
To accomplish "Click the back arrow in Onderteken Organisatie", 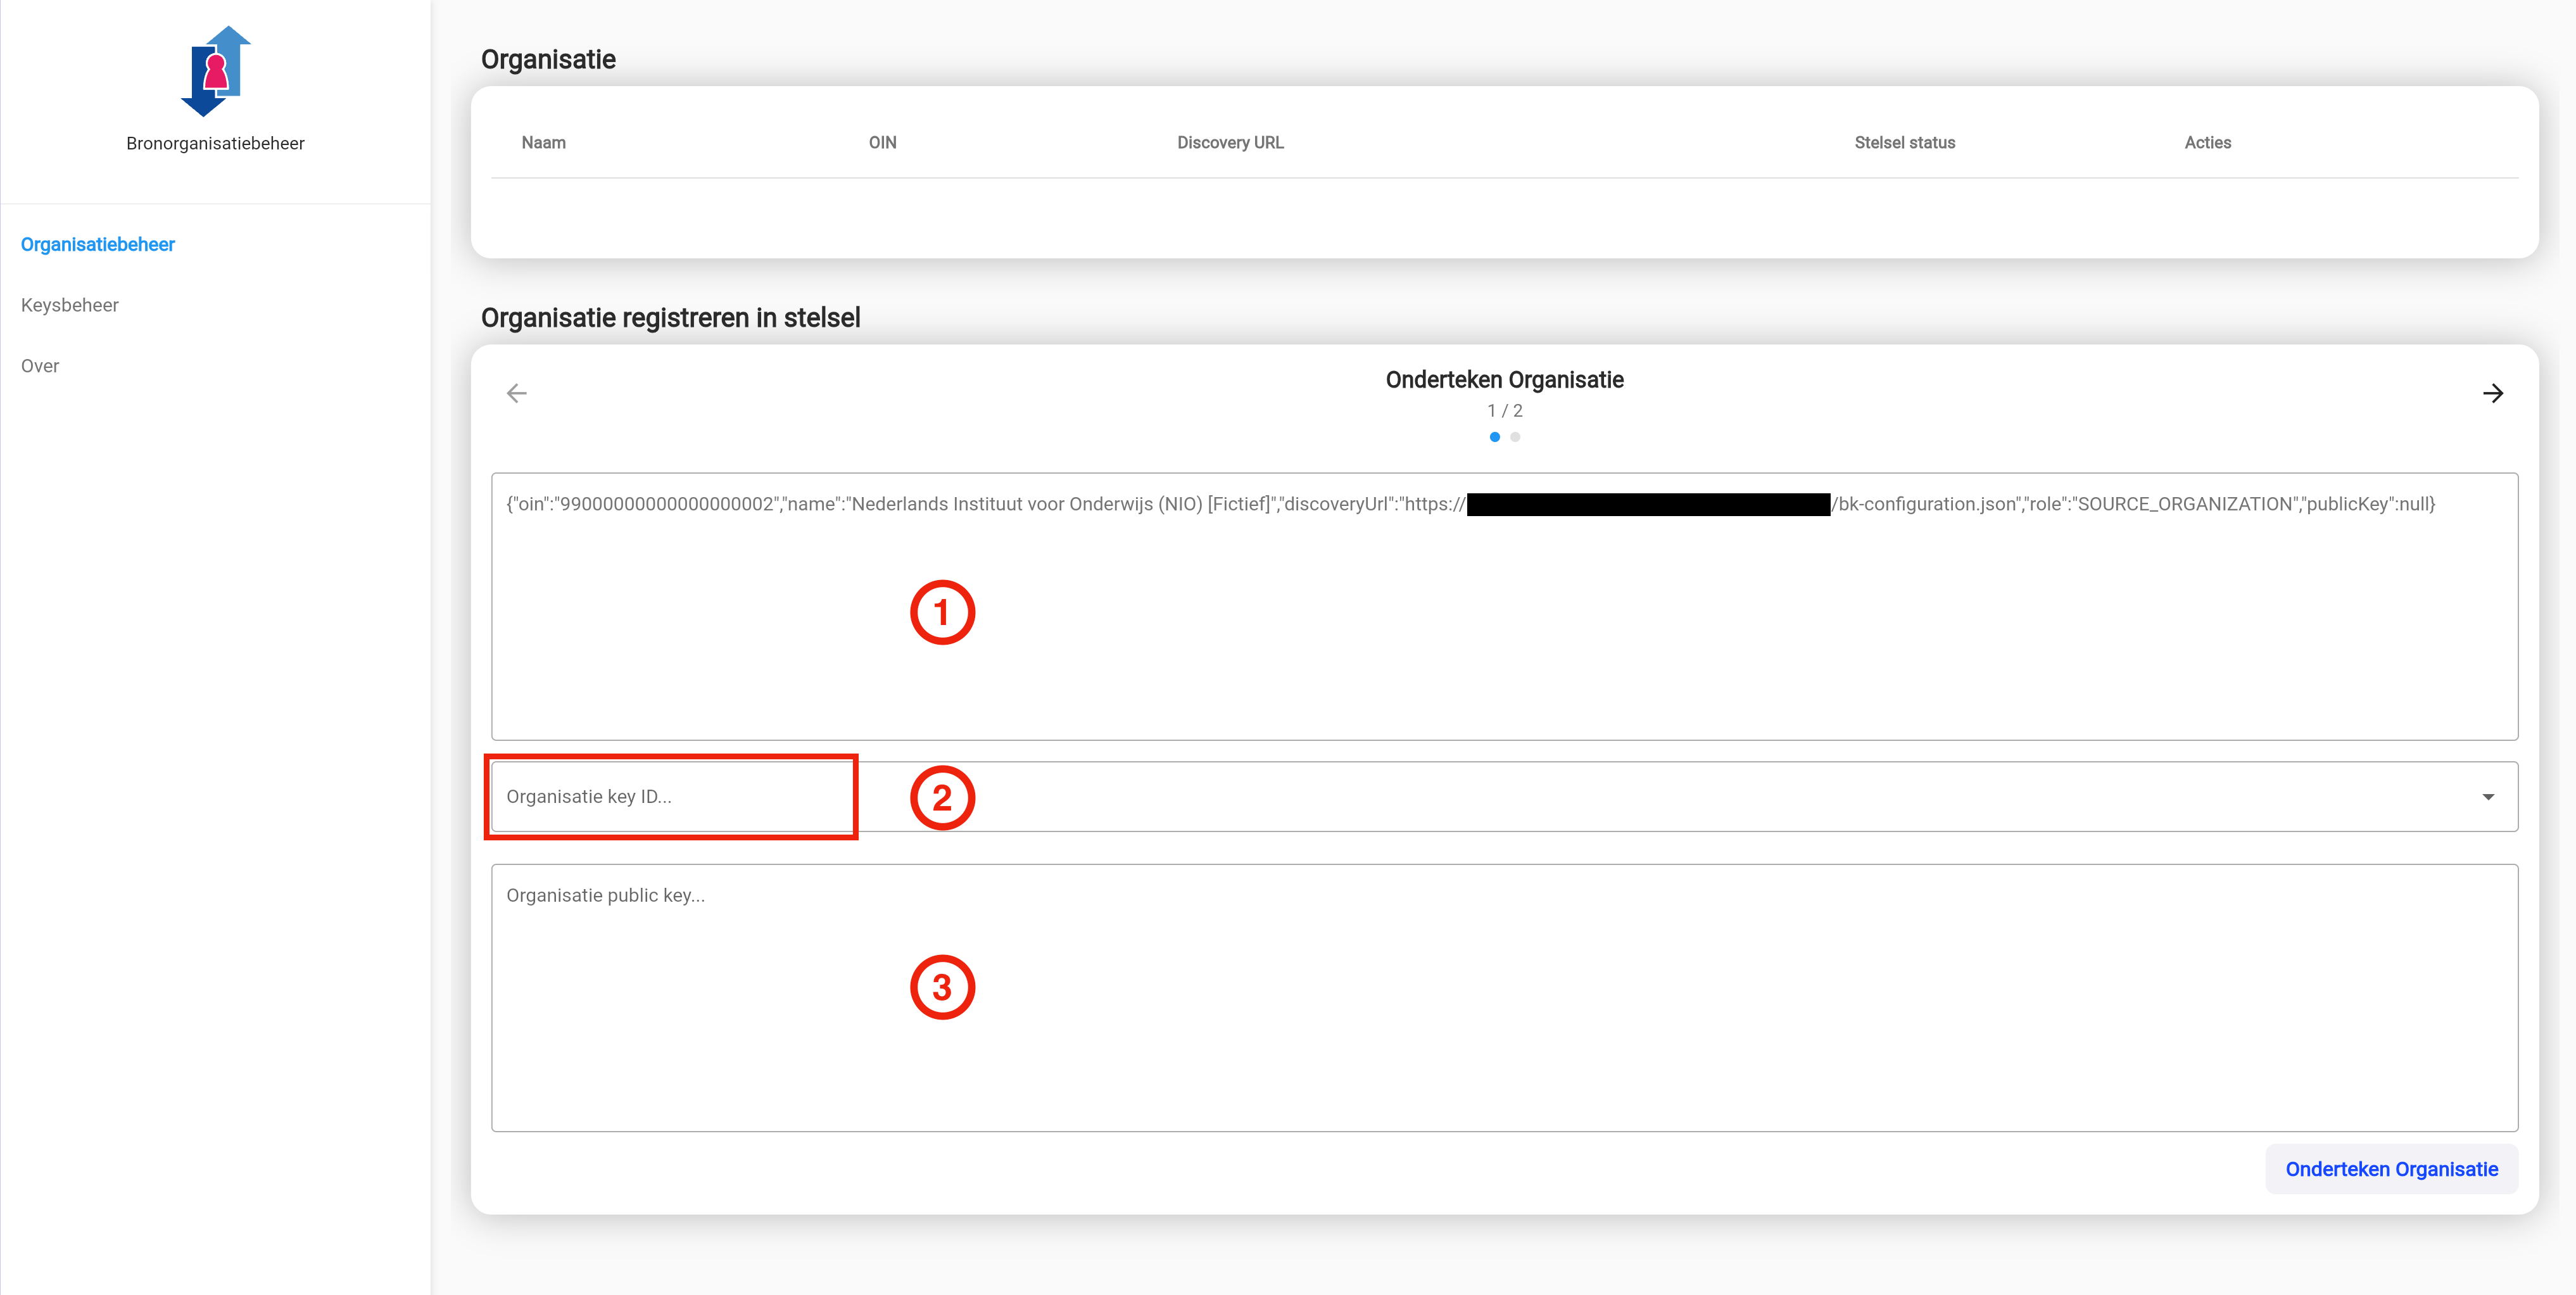I will [x=517, y=394].
